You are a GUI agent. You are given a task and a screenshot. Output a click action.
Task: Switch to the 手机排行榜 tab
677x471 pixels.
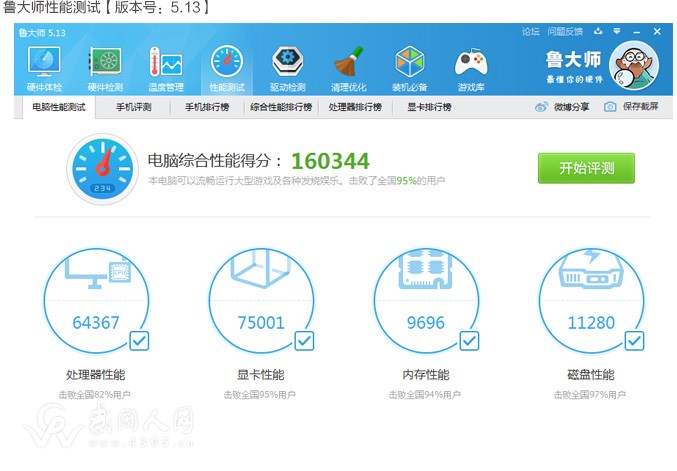click(x=207, y=107)
